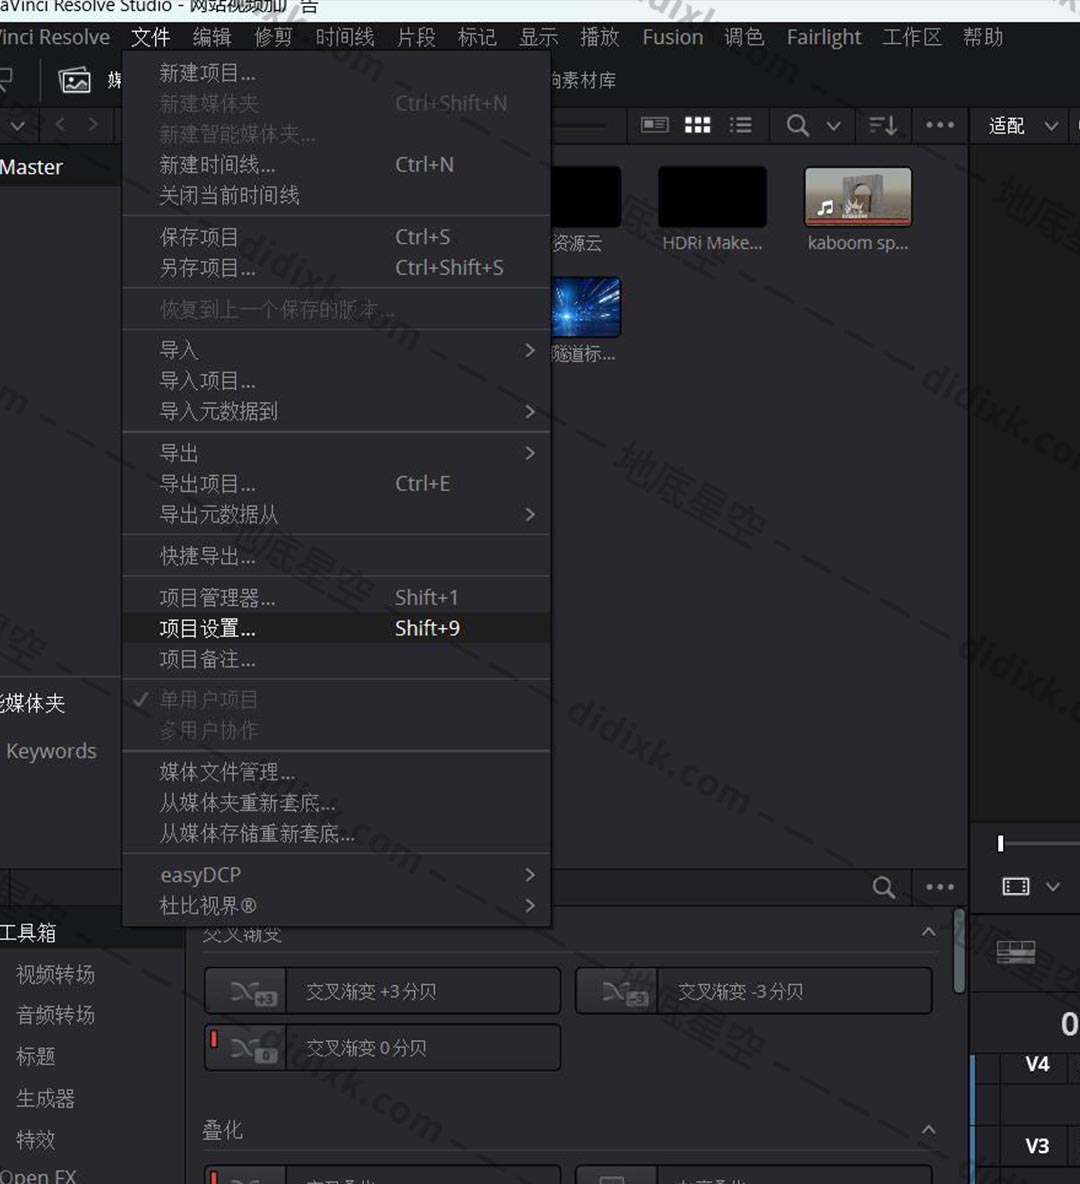The width and height of the screenshot is (1080, 1184).
Task: Choose 新建时间线... menu entry
Action: (336, 165)
